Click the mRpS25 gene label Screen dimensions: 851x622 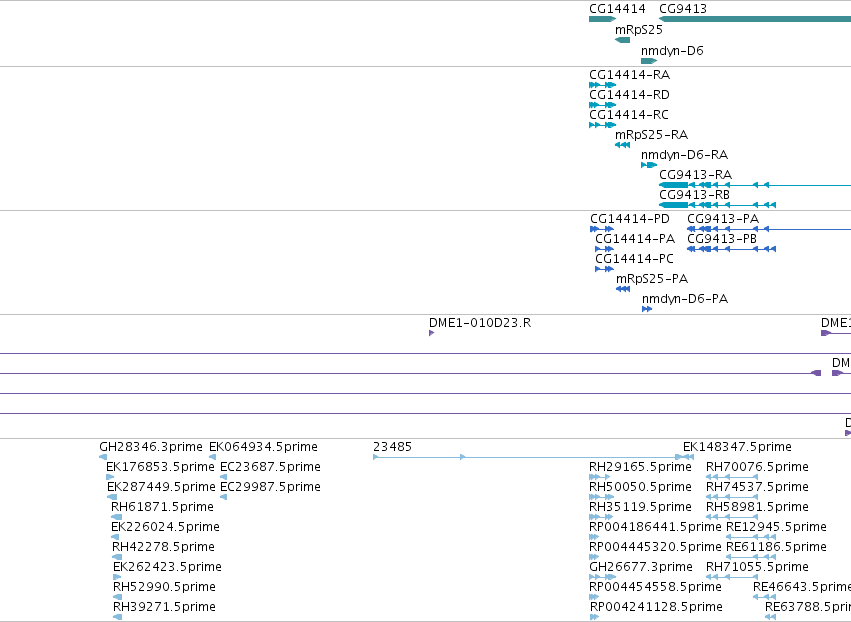tap(638, 30)
